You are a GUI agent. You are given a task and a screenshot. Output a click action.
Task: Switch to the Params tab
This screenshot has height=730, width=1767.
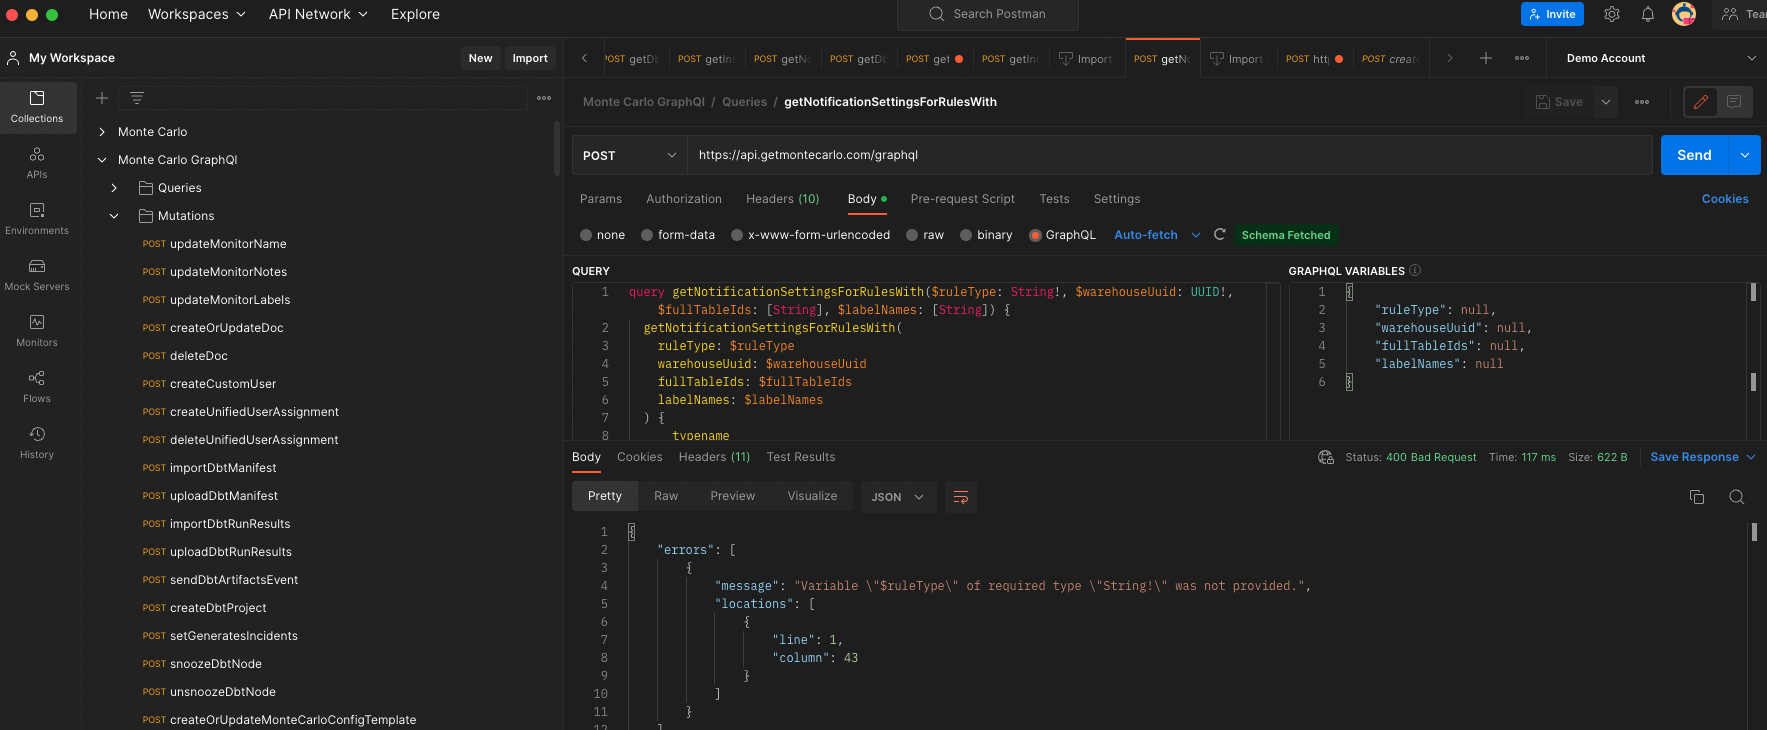[601, 199]
